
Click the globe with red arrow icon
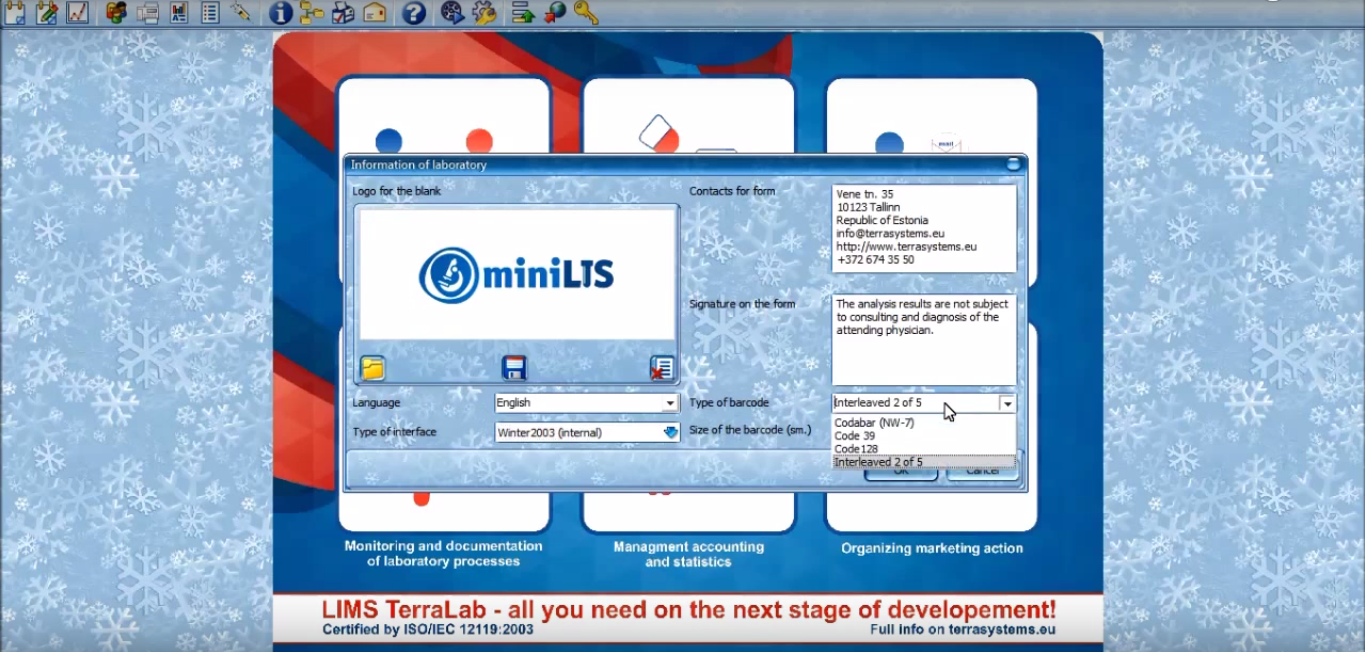tap(554, 13)
